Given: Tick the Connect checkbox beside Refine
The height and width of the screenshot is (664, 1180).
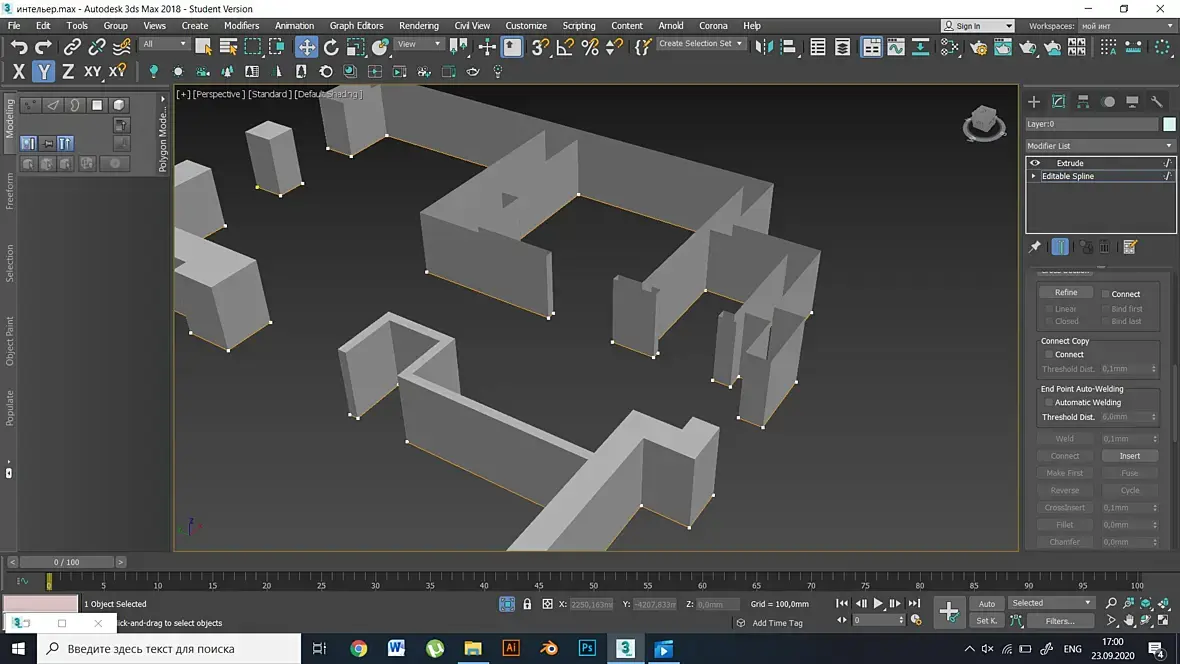Looking at the screenshot, I should [x=1106, y=294].
